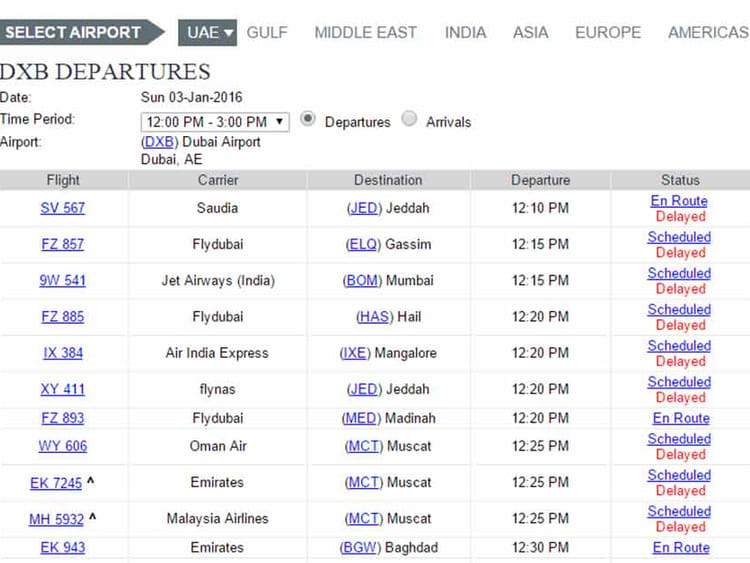The image size is (750, 563).
Task: Click JED code in SV 567 row
Action: (x=364, y=208)
